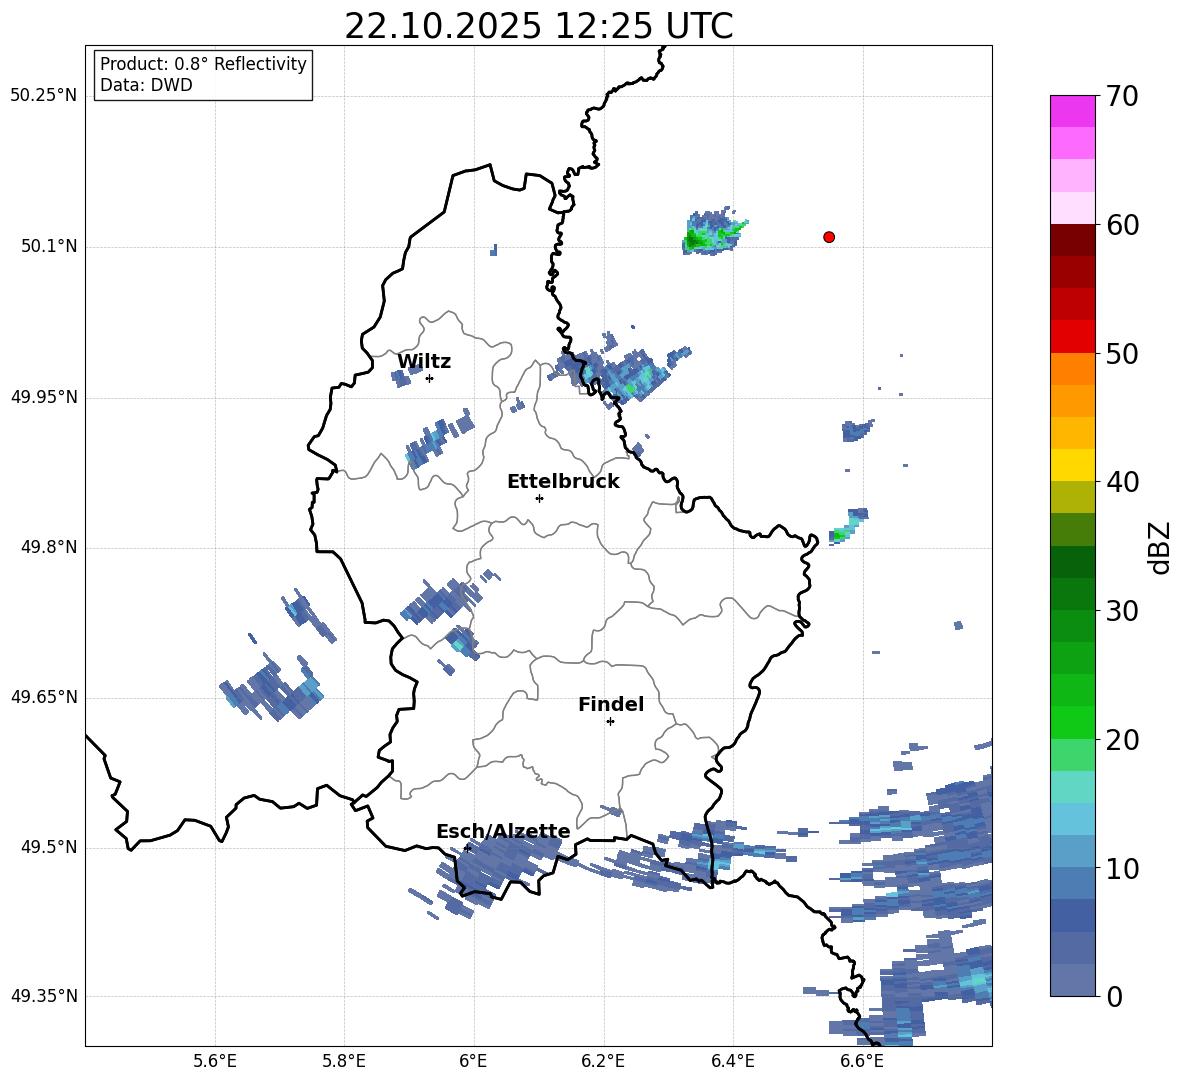Screen dimensions: 1184x1081
Task: Click the cross marker below Wiltz
Action: (x=429, y=378)
